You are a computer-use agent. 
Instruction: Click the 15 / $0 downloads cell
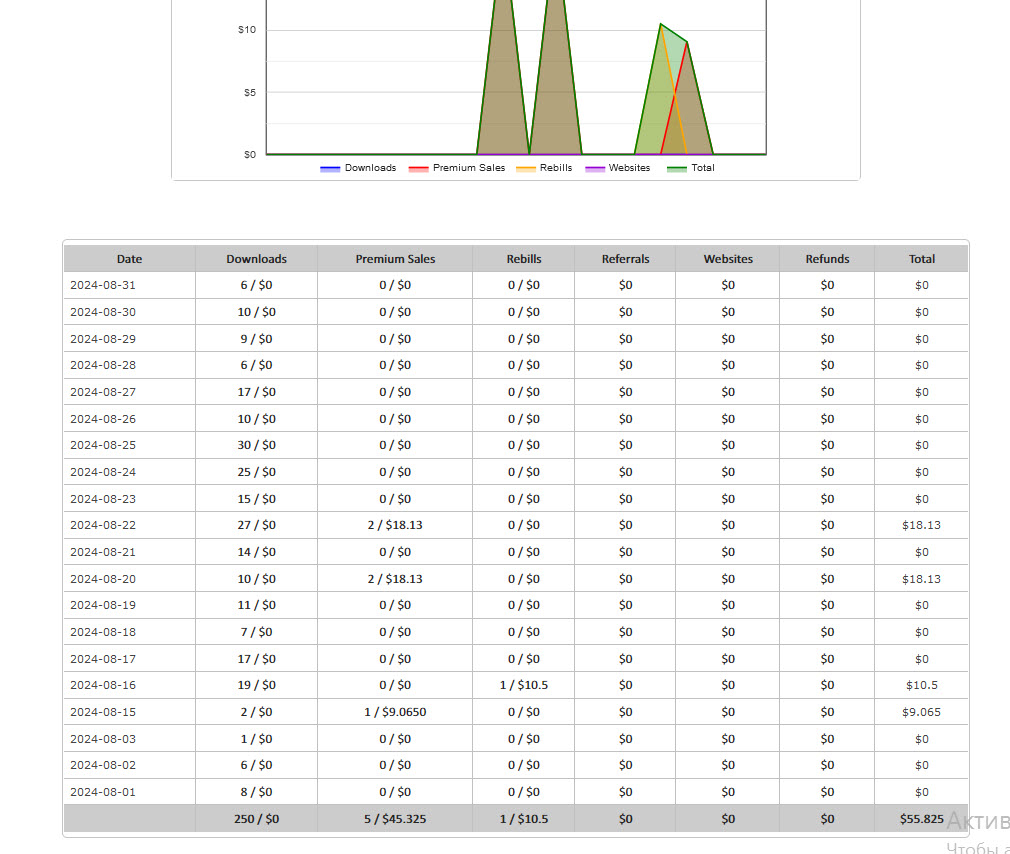pyautogui.click(x=256, y=499)
